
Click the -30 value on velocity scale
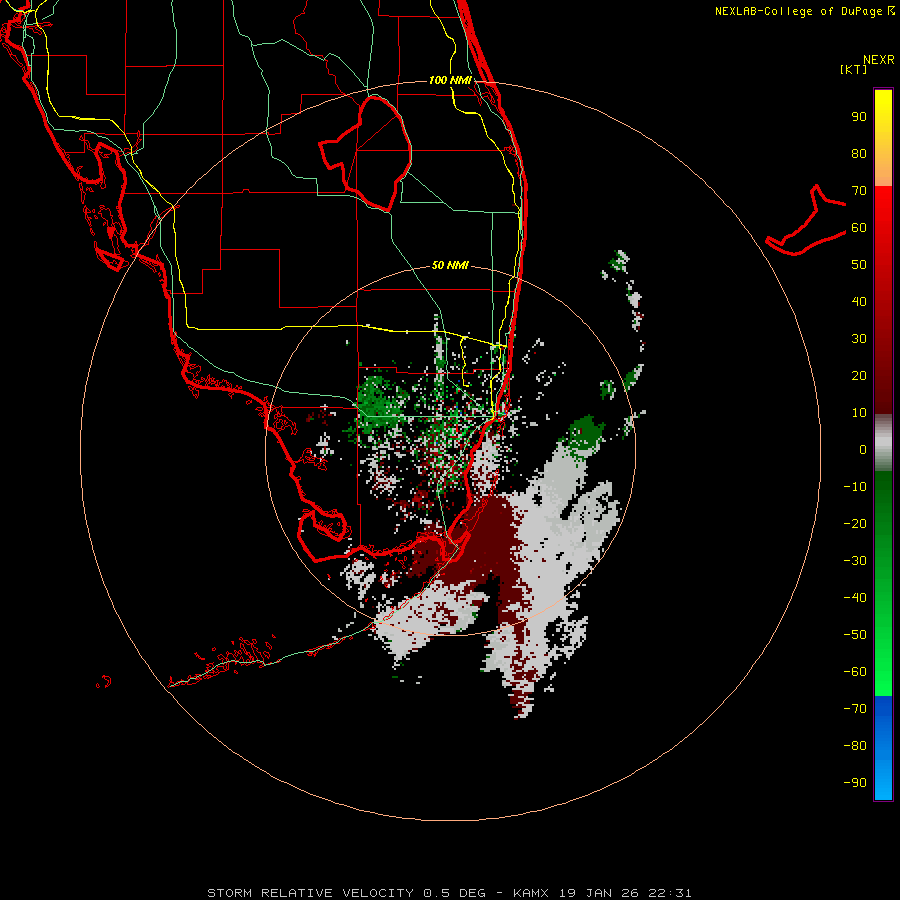click(855, 561)
